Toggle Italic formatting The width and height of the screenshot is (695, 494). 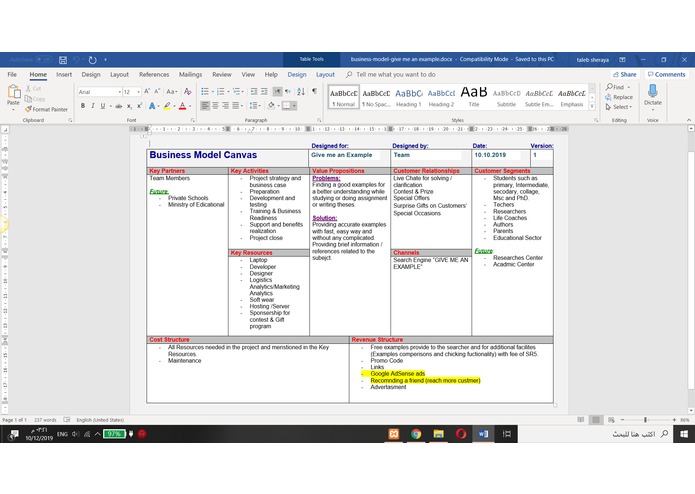[93, 106]
